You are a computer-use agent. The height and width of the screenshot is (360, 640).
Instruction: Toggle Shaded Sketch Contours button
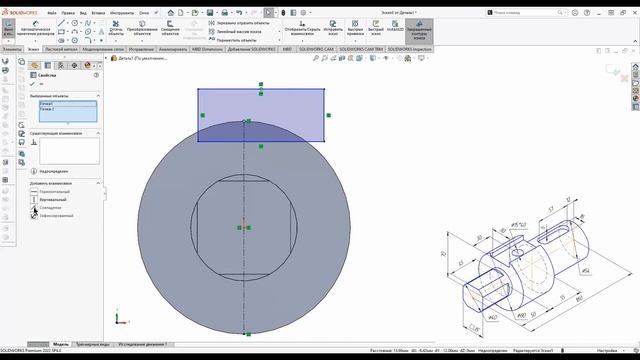tap(419, 31)
